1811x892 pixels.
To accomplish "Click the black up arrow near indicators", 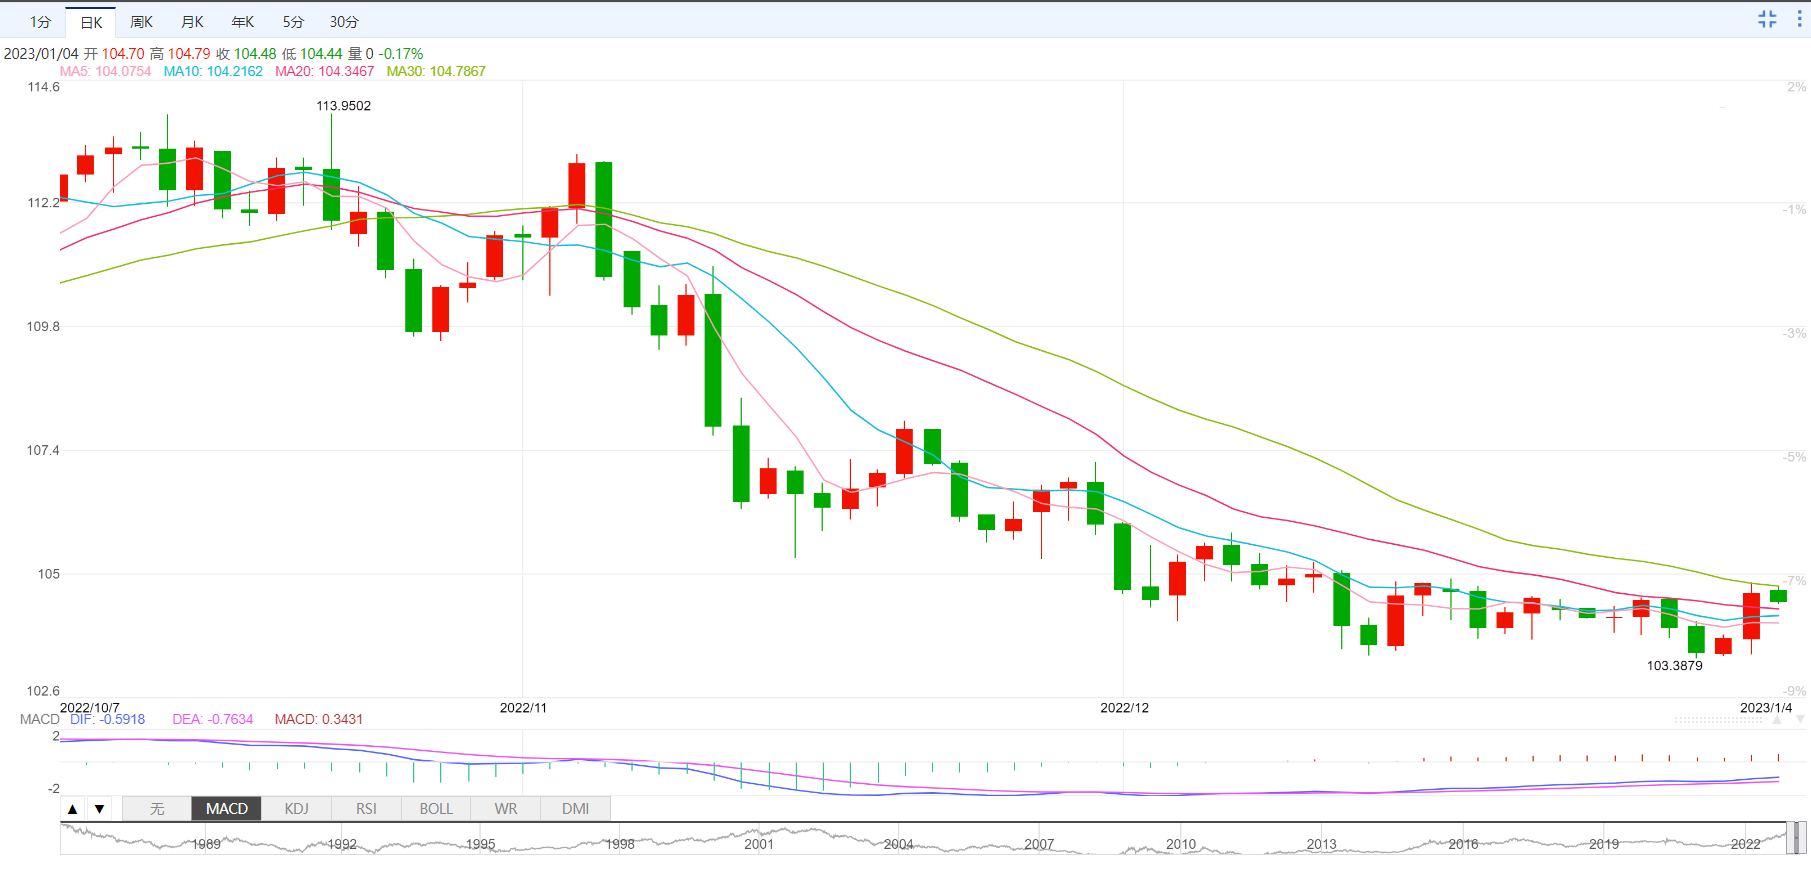I will tap(73, 809).
